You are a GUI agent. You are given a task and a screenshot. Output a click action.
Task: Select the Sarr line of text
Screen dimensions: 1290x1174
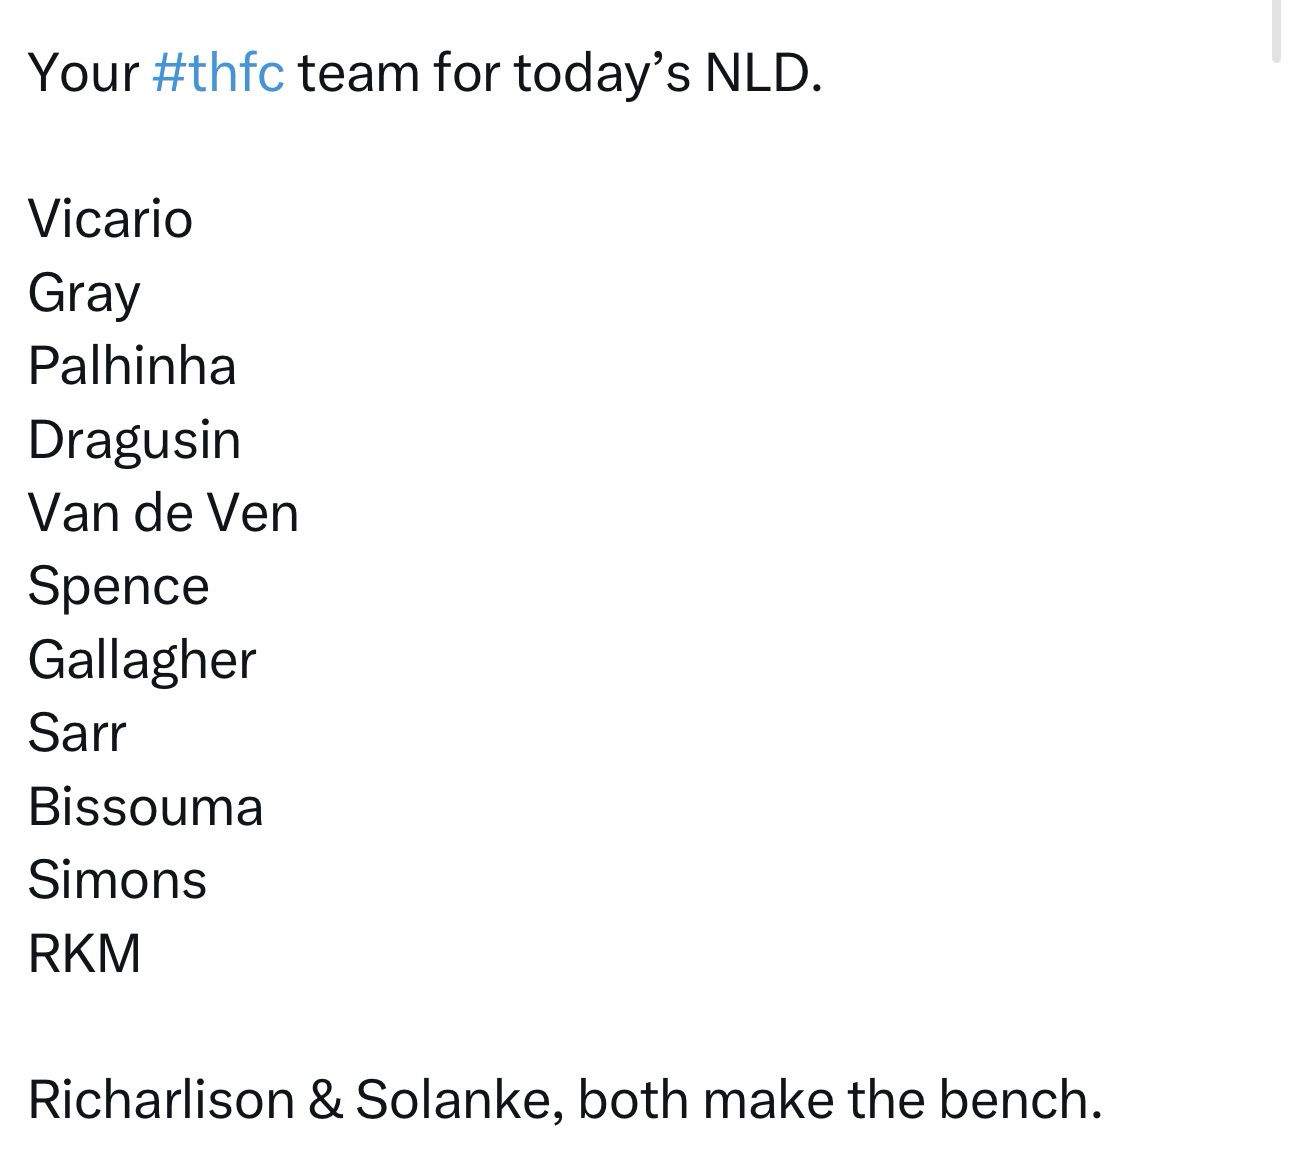77,733
